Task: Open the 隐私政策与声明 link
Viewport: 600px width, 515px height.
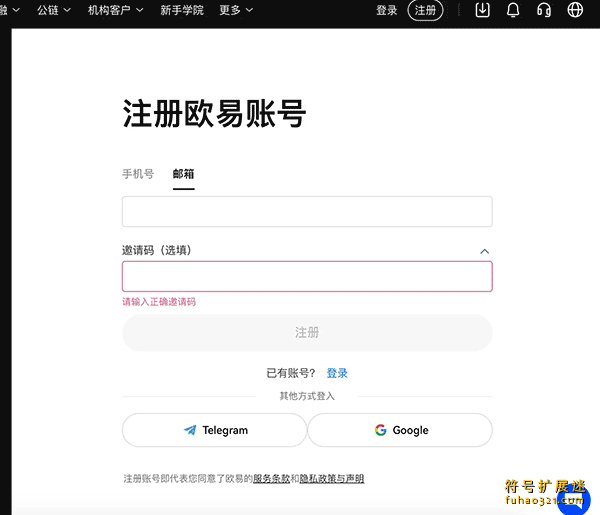Action: click(332, 479)
